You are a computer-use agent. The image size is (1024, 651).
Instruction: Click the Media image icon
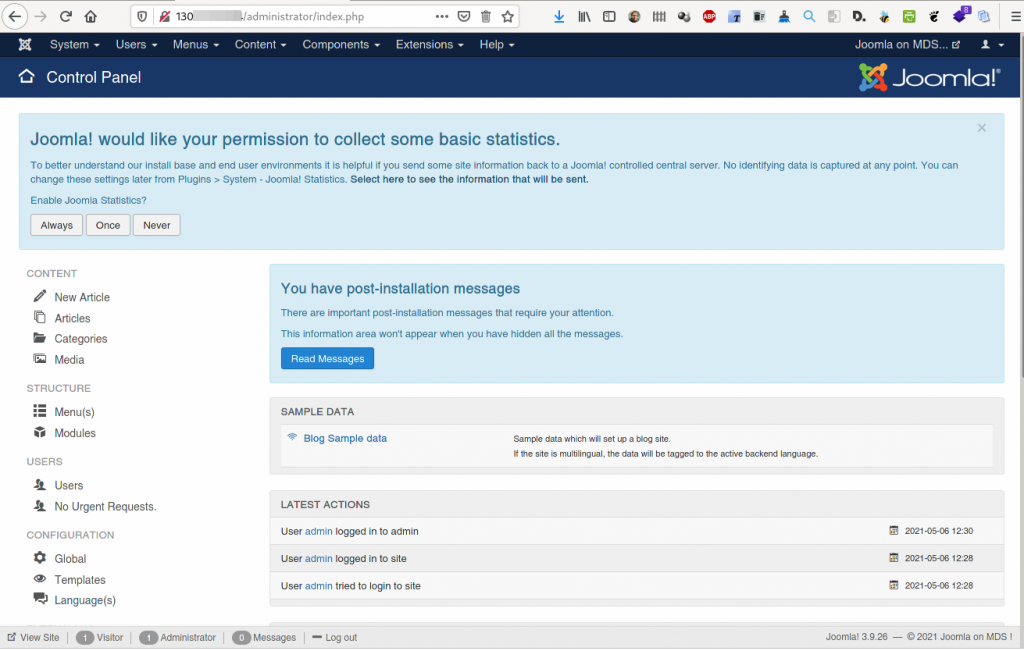coord(40,359)
